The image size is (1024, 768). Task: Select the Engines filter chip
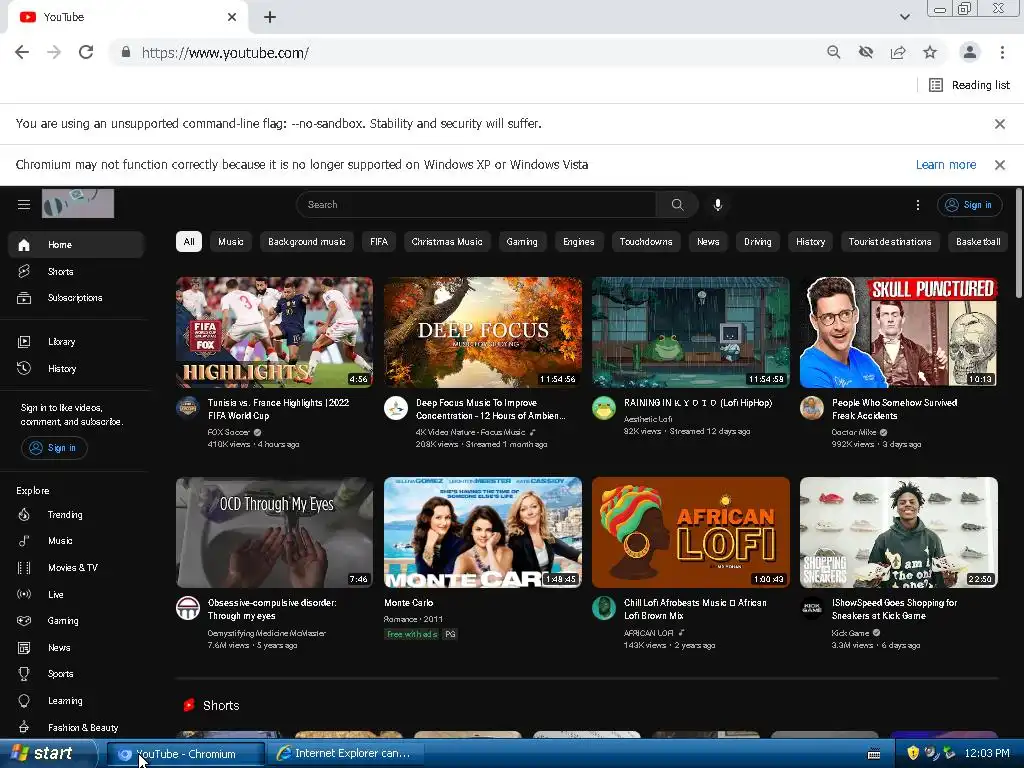click(x=579, y=242)
